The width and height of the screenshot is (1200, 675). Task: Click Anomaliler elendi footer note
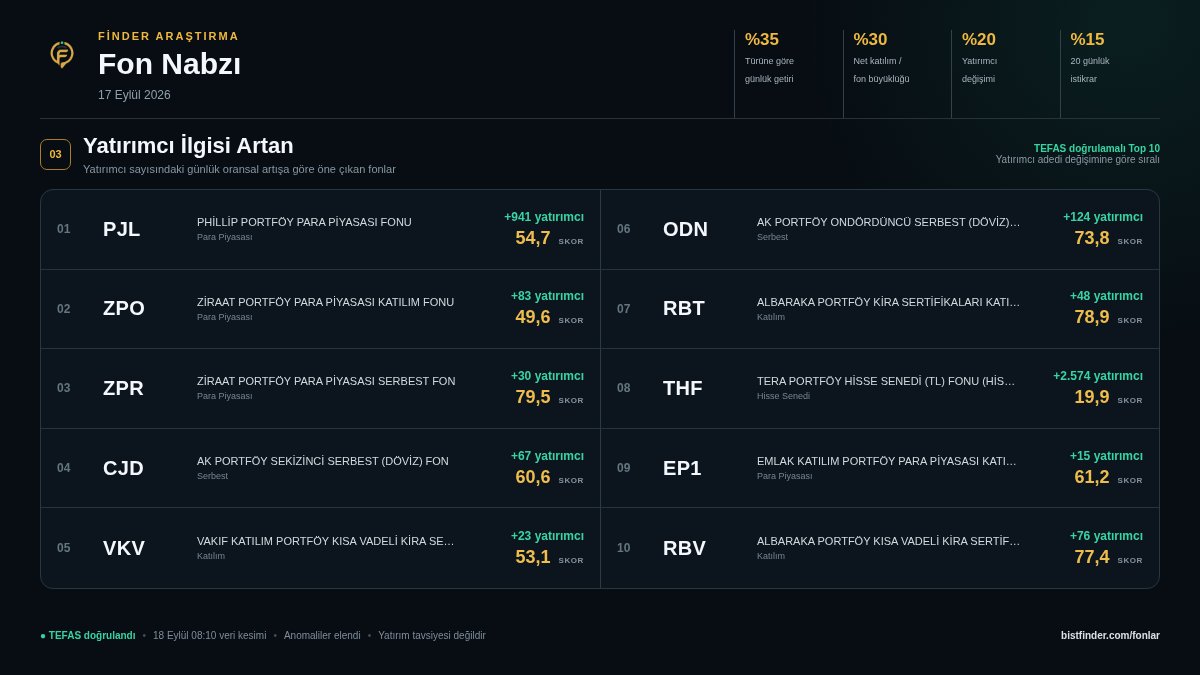coord(322,635)
